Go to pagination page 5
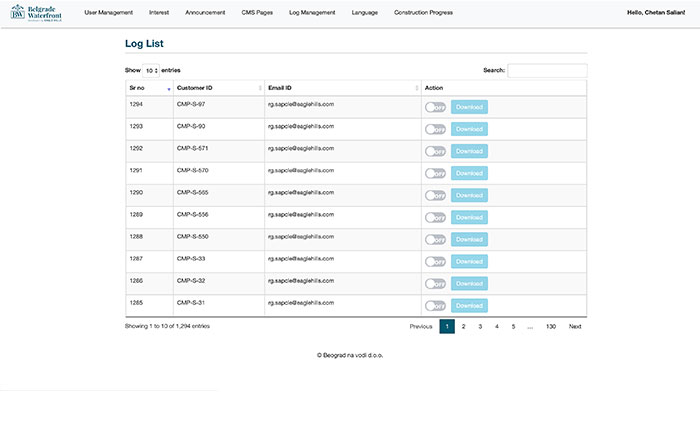Viewport: 700px width, 435px height. click(513, 326)
